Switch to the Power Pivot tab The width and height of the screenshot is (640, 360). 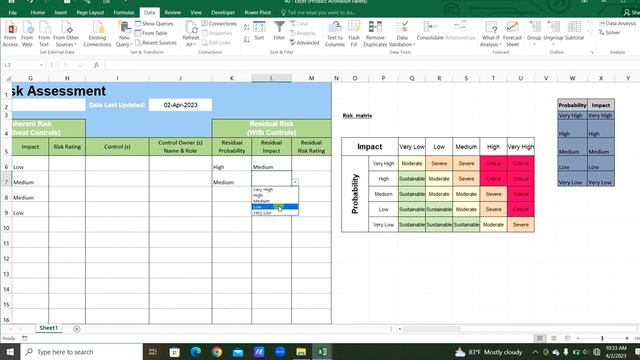click(x=258, y=13)
